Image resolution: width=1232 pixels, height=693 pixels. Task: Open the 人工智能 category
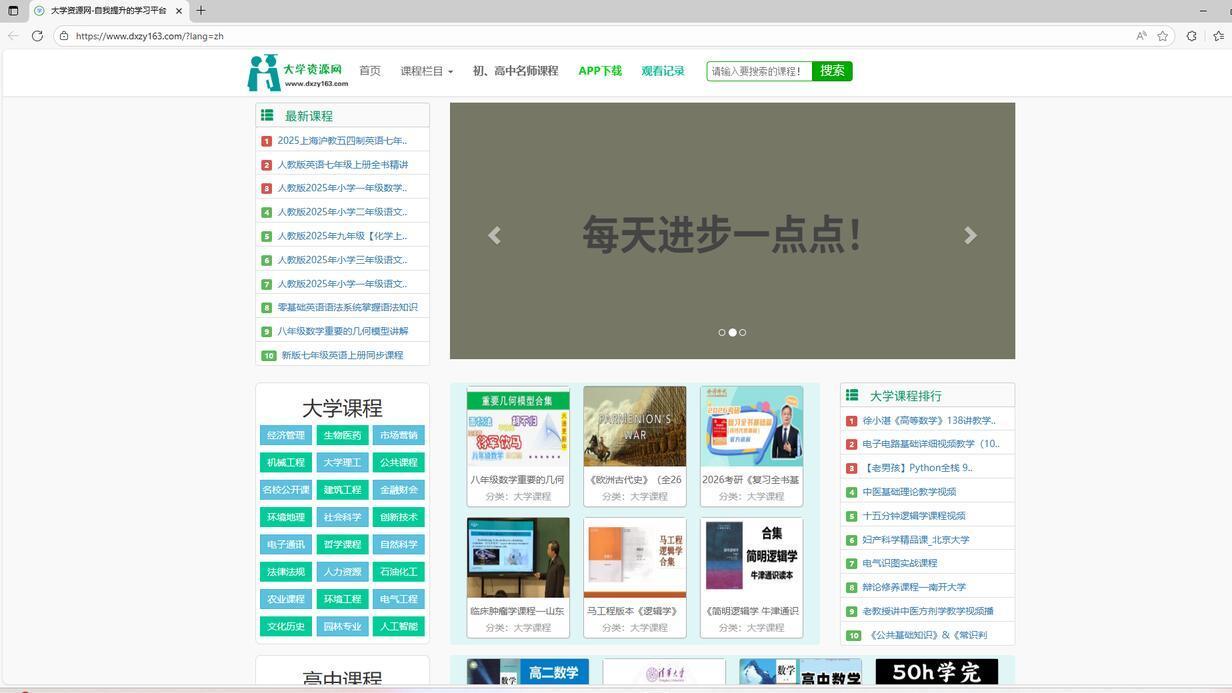(x=398, y=626)
